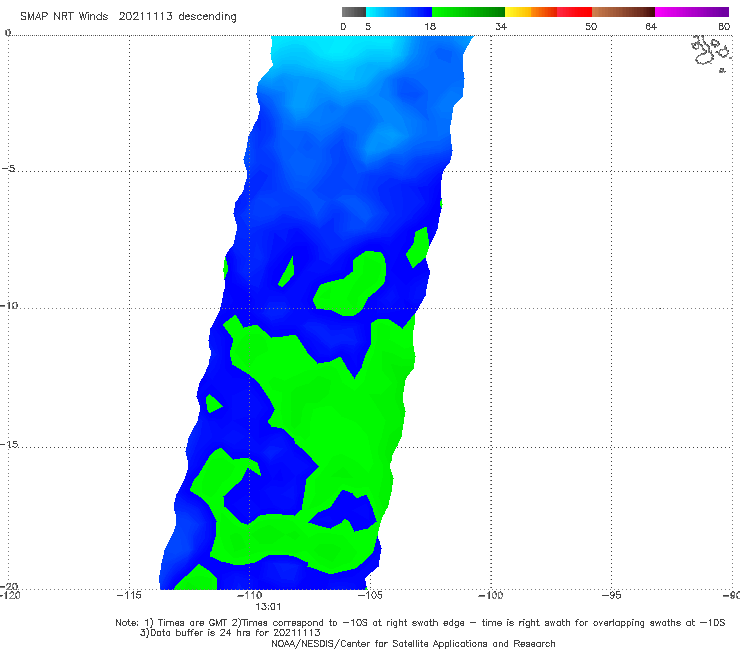Image resolution: width=740 pixels, height=650 pixels.
Task: Click the title text 'SMAP NRT Winds 20211113 descending'
Action: (x=128, y=17)
